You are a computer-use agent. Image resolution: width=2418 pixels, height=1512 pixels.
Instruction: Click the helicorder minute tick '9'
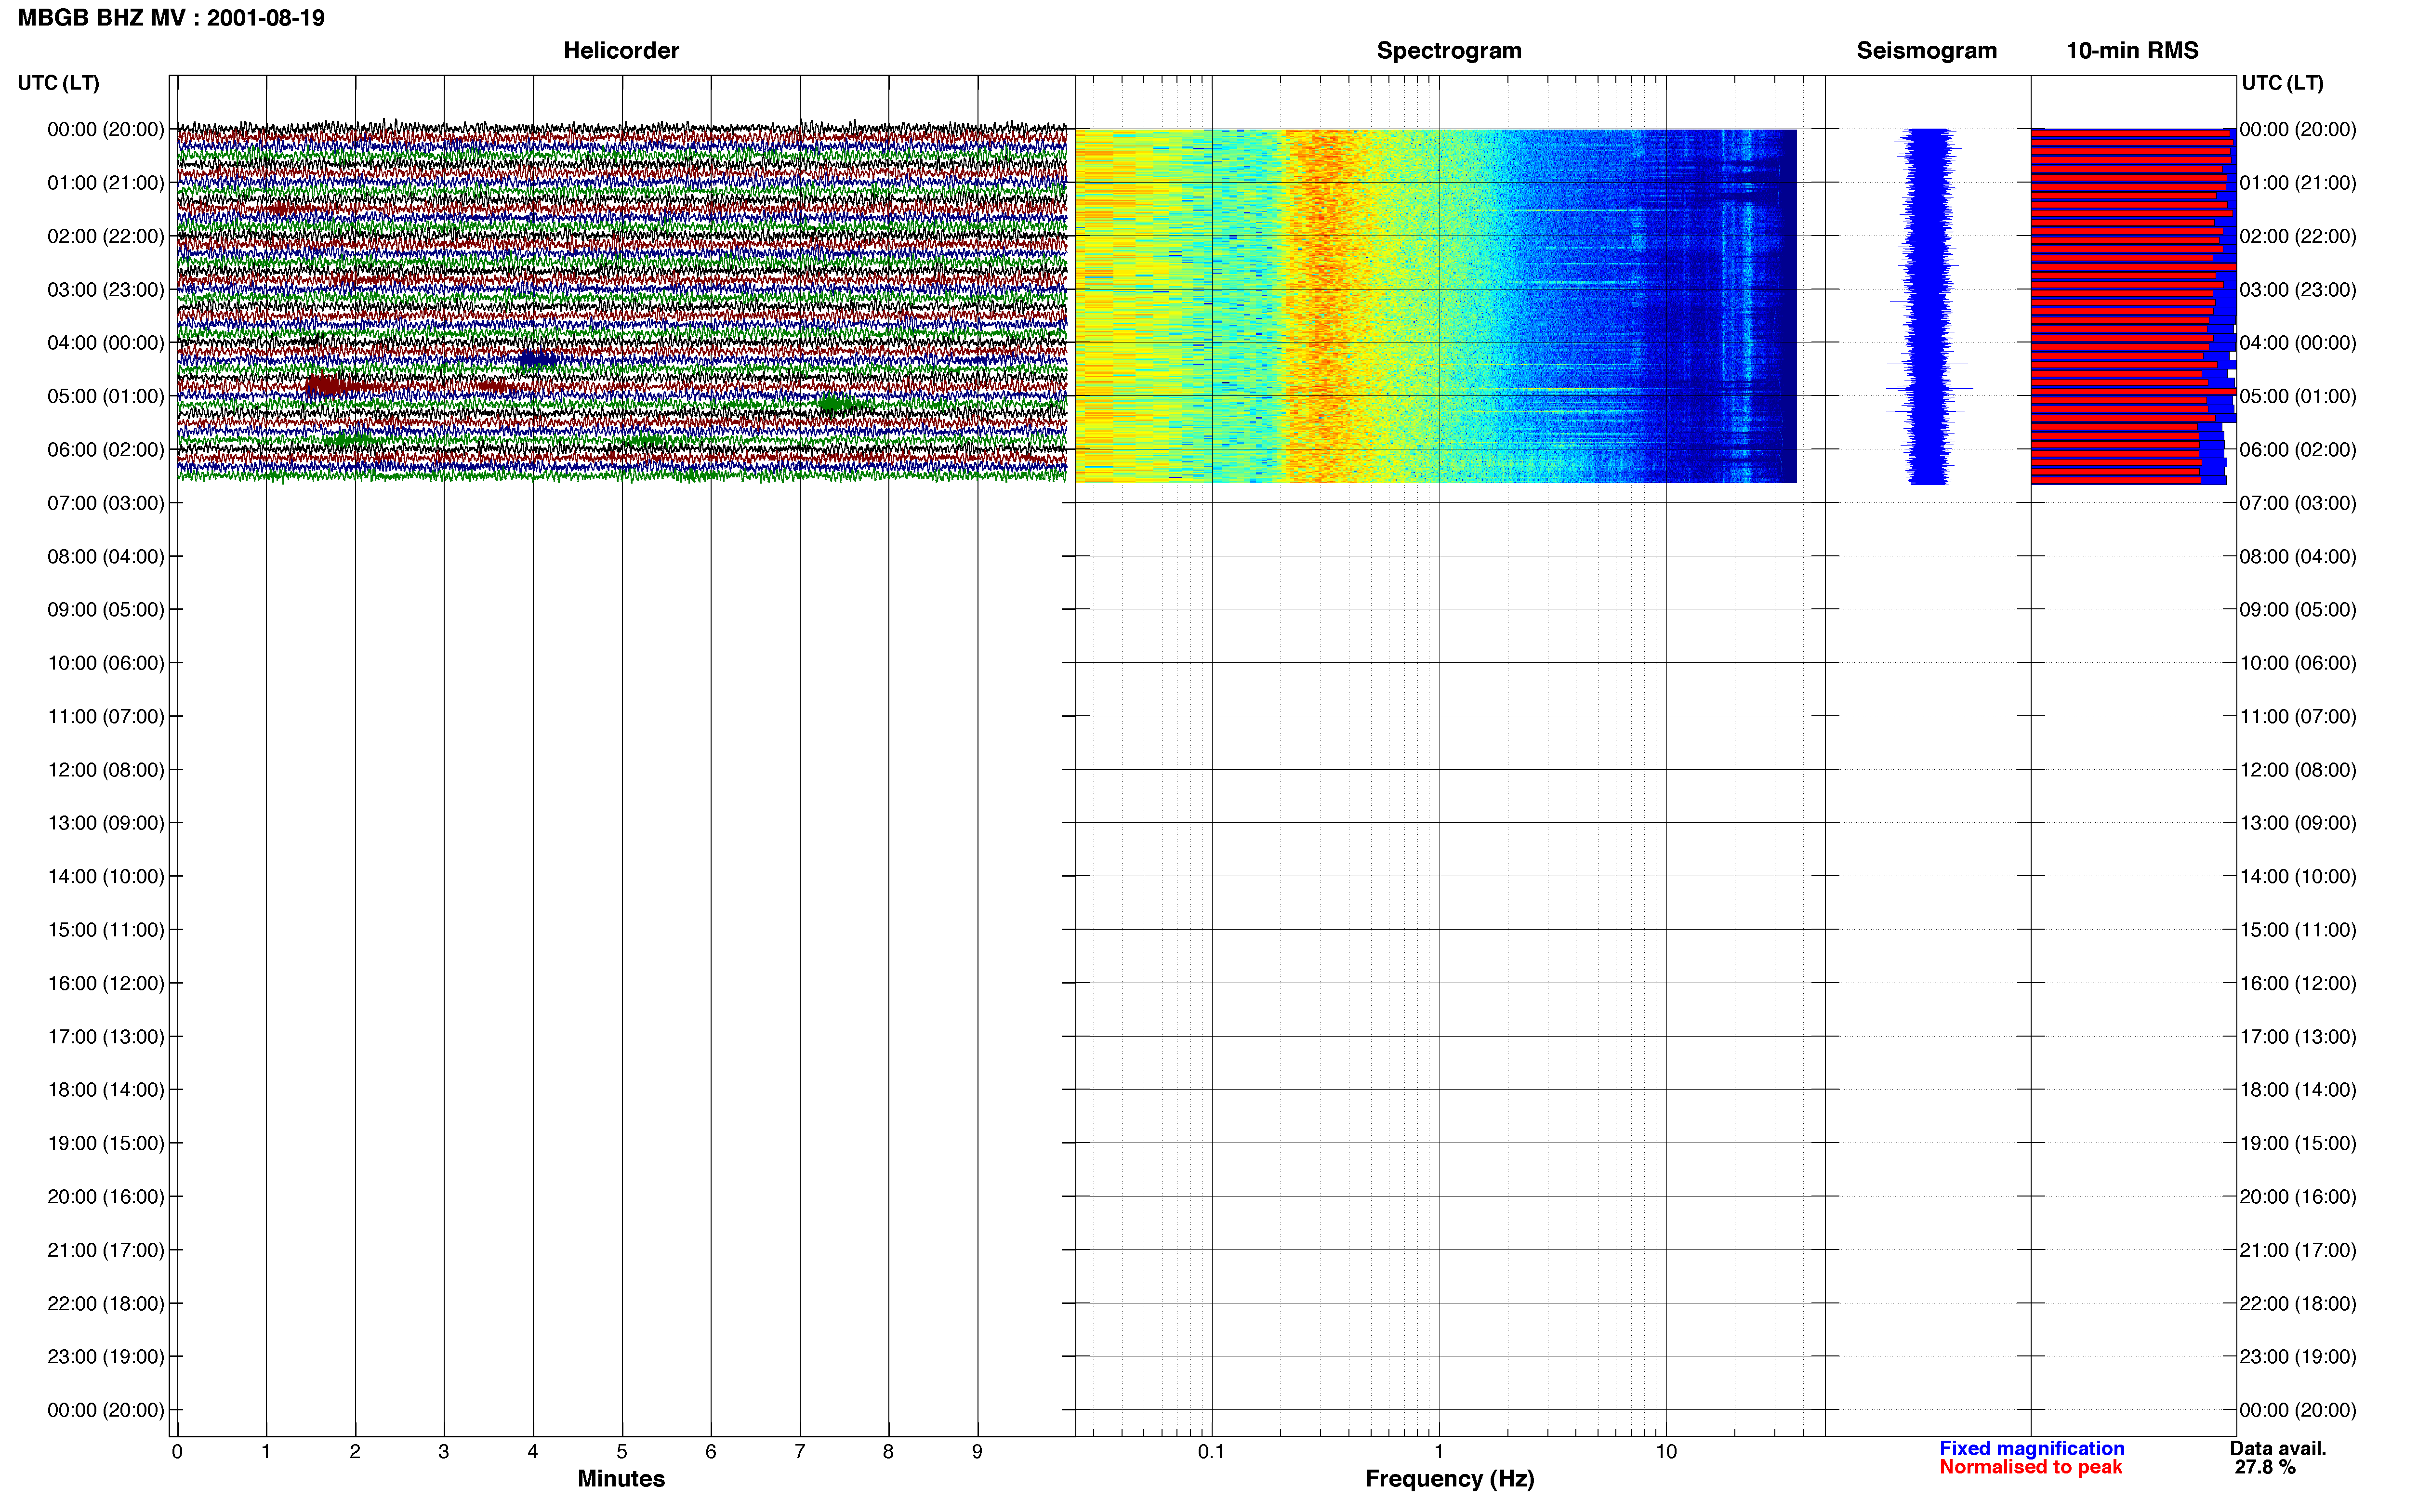(x=977, y=1452)
